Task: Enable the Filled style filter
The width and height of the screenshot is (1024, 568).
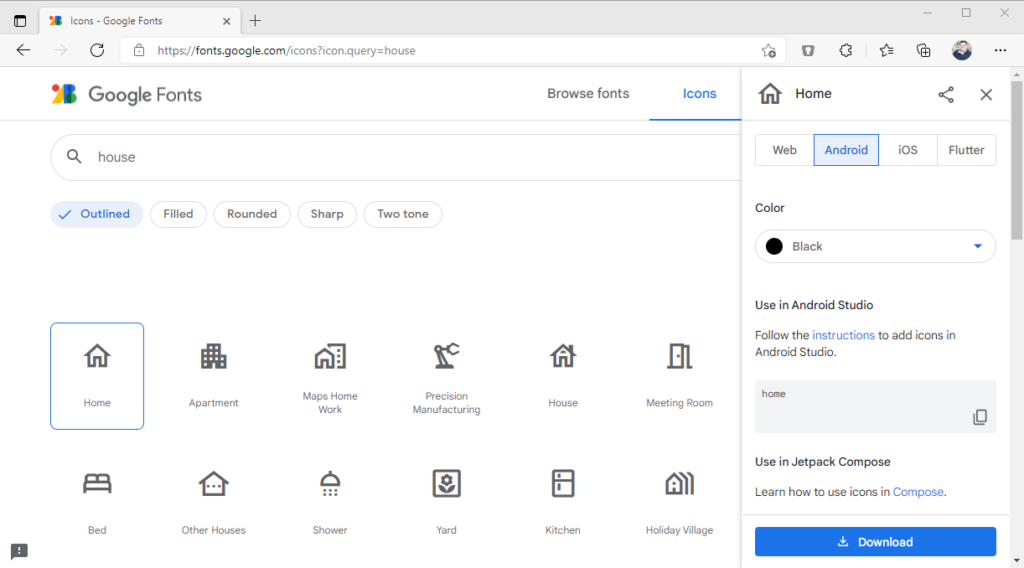Action: click(178, 214)
